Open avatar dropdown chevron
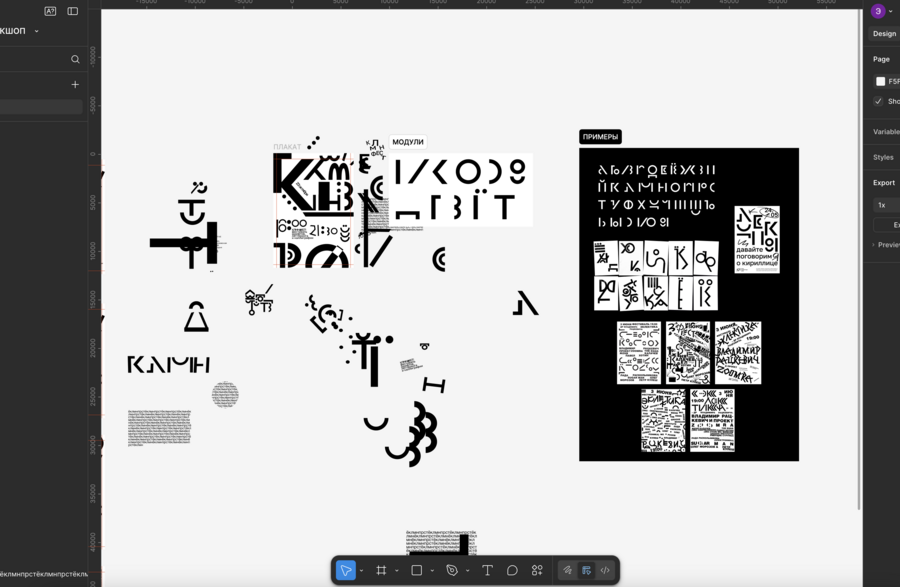Viewport: 900px width, 587px height. click(890, 11)
